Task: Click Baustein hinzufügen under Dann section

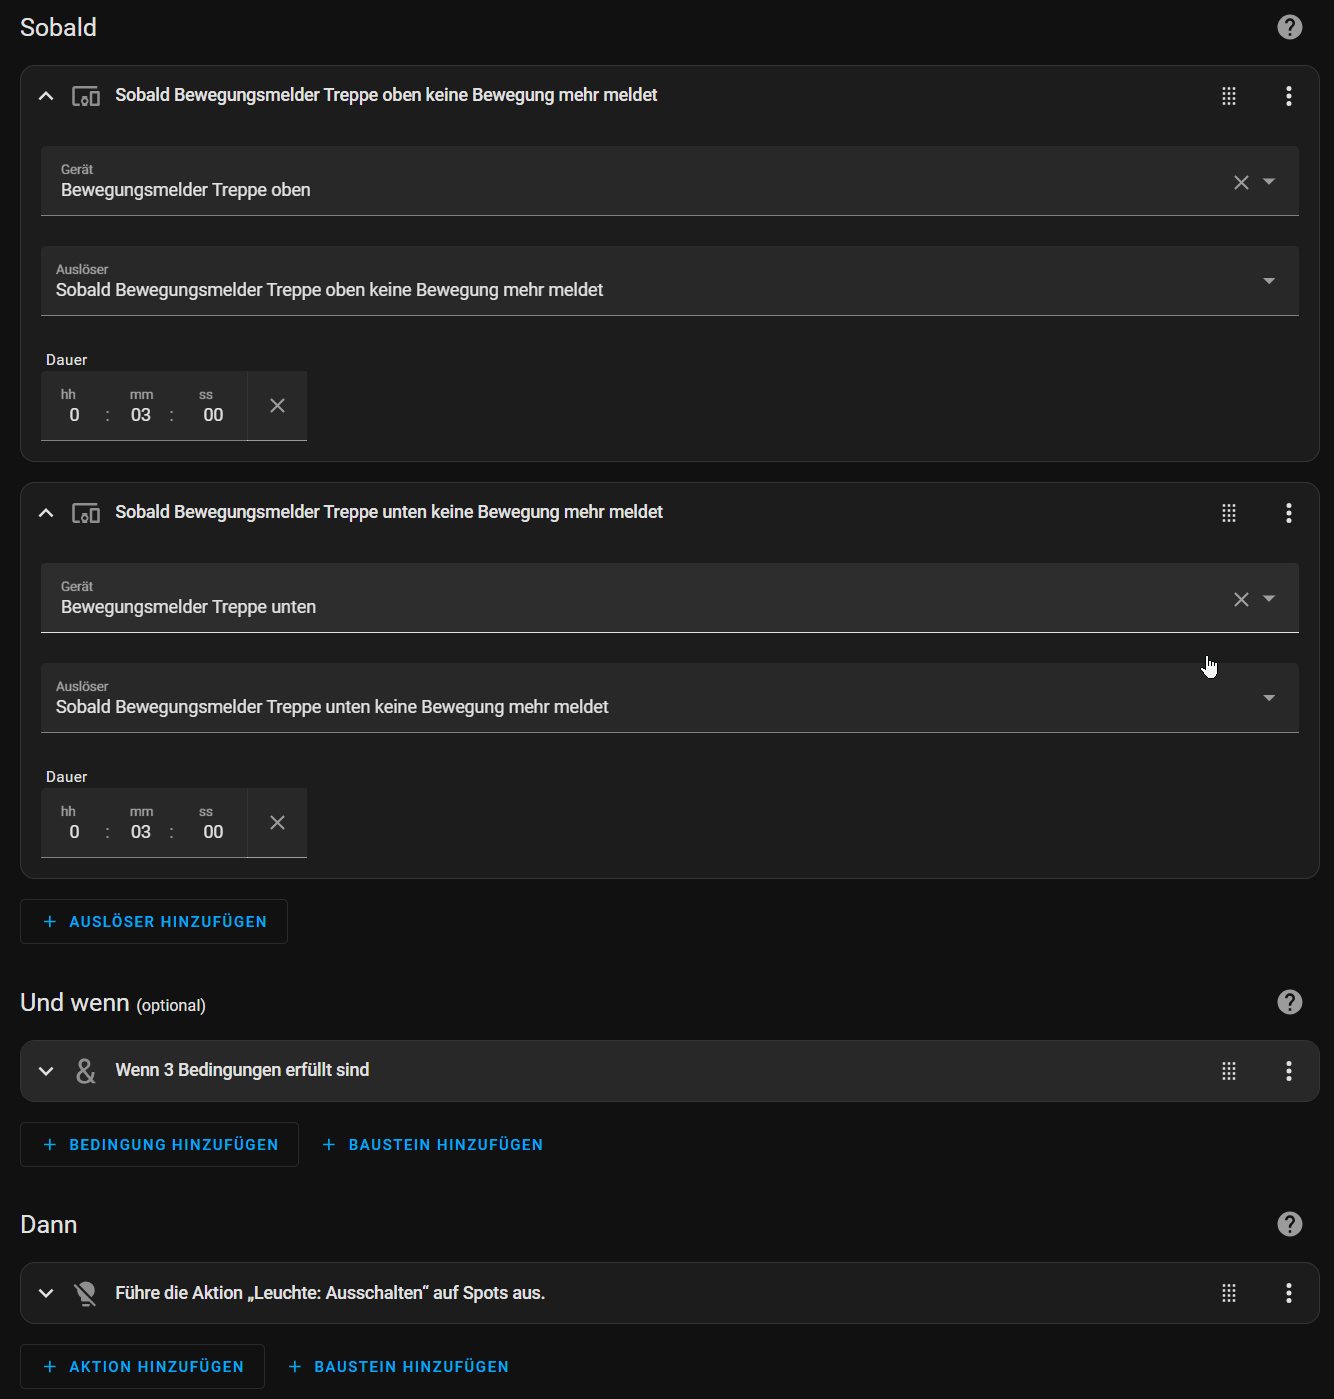Action: (x=399, y=1366)
